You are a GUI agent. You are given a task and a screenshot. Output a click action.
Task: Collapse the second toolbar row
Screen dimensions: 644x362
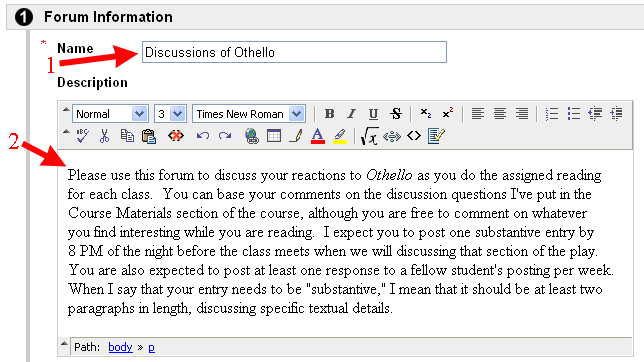(66, 132)
